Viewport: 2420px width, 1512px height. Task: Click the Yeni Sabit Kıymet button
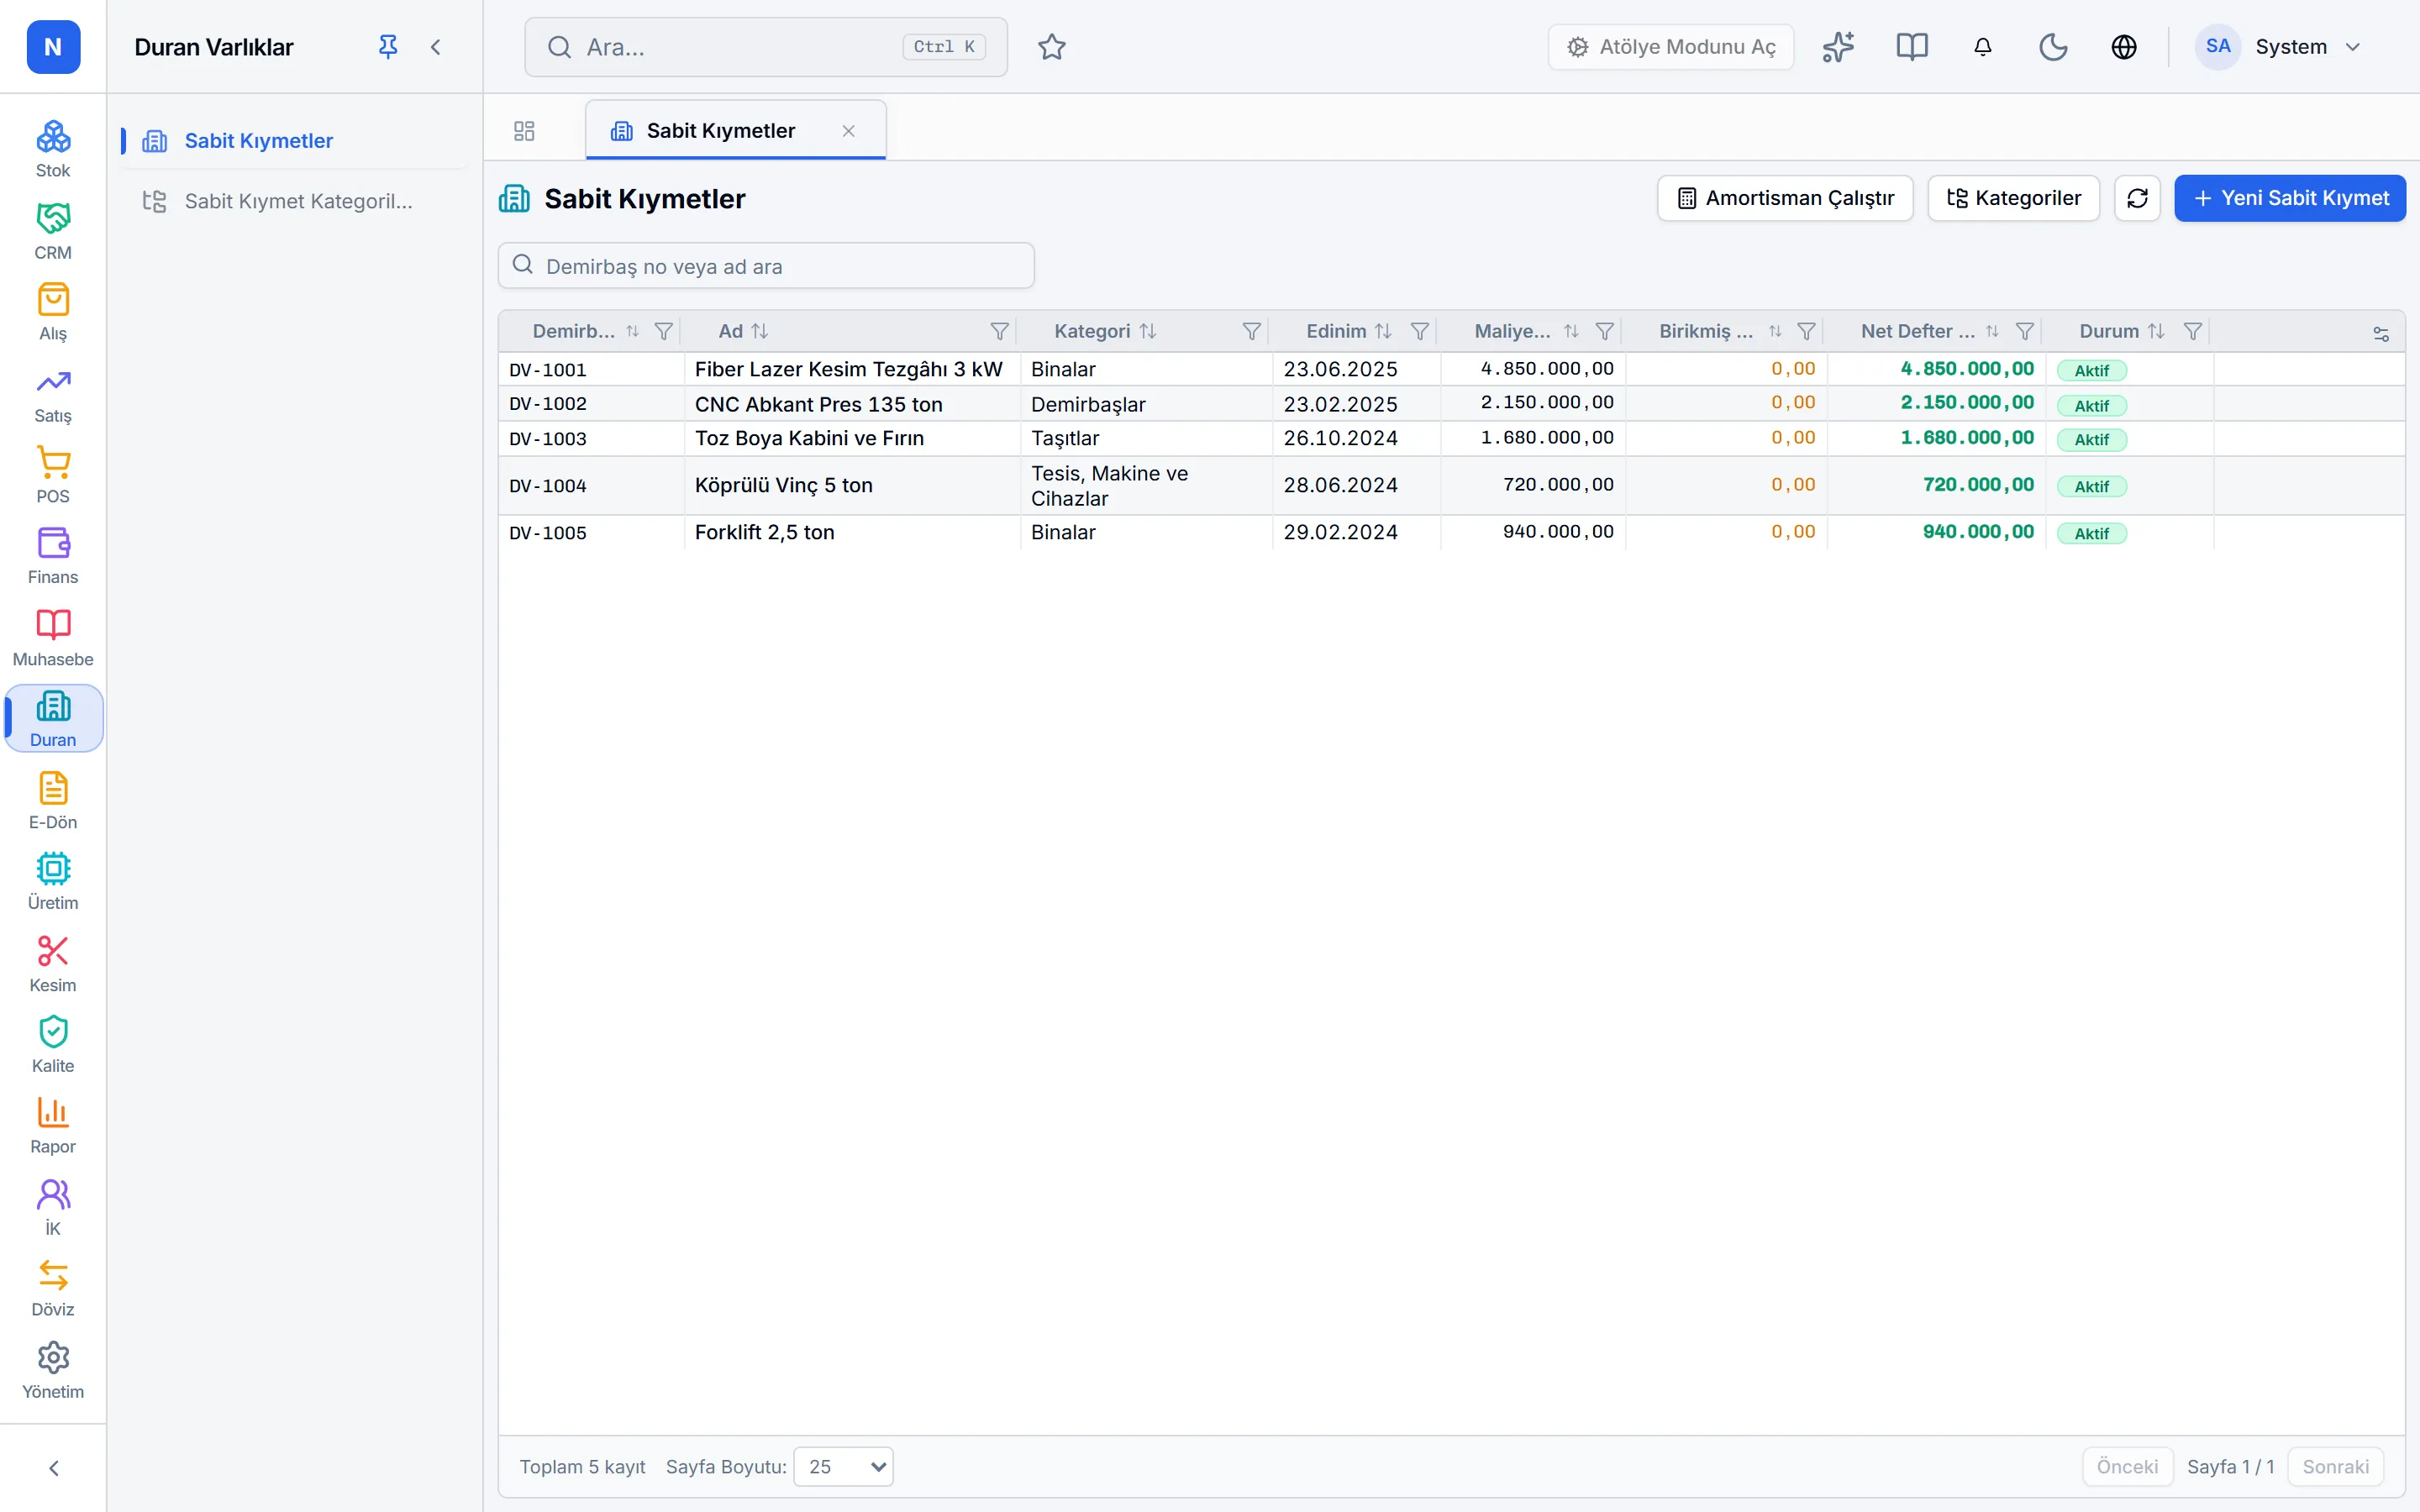[x=2289, y=198]
